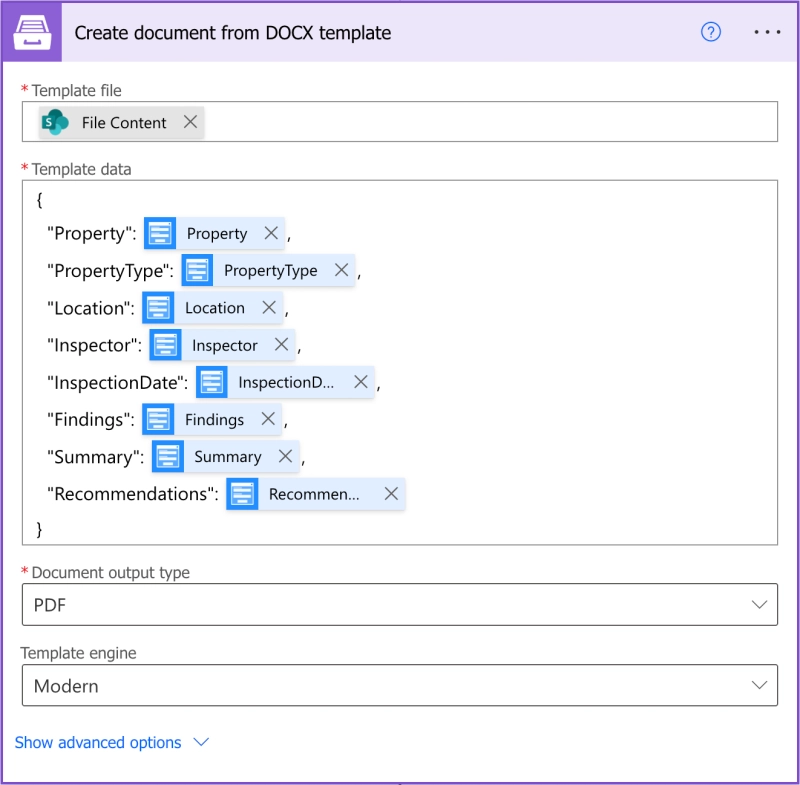Remove the Inspector dynamic token

[281, 344]
